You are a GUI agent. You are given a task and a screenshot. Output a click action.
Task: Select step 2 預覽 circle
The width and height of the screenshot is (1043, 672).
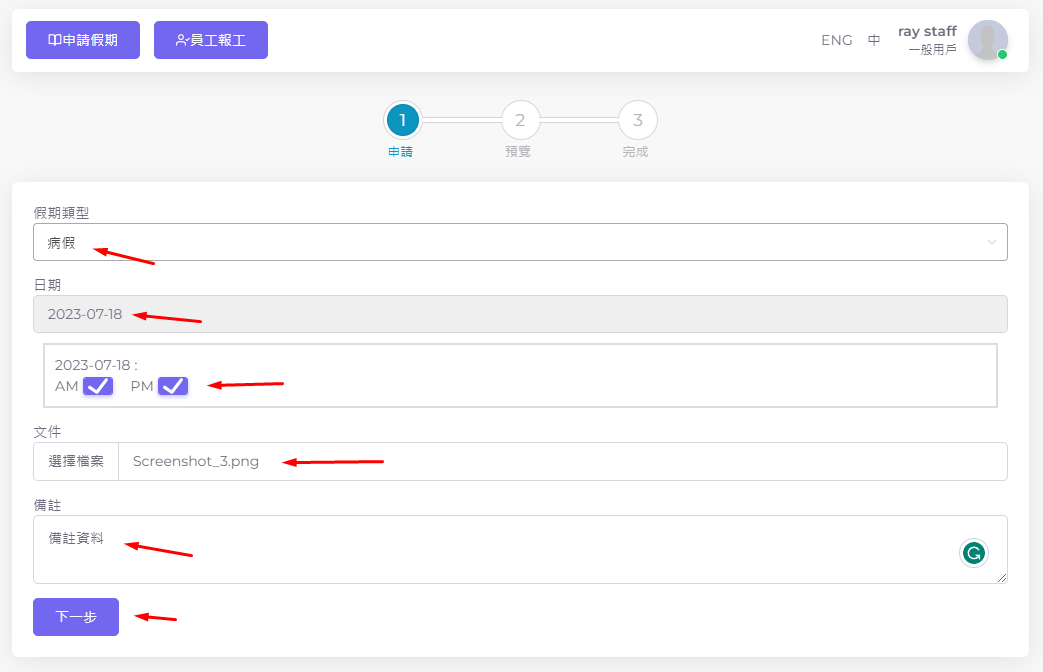pyautogui.click(x=520, y=120)
